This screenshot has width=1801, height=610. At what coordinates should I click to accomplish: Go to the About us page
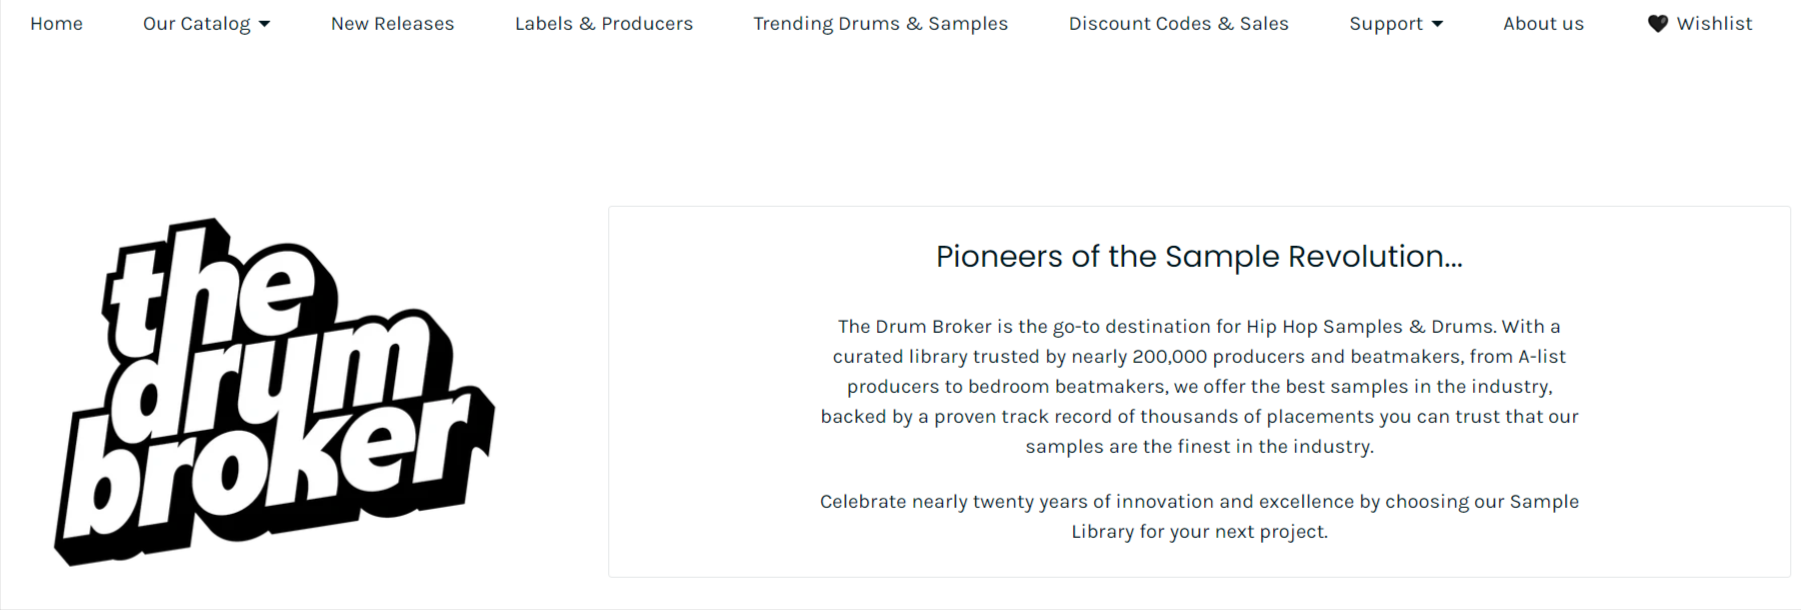coord(1543,23)
